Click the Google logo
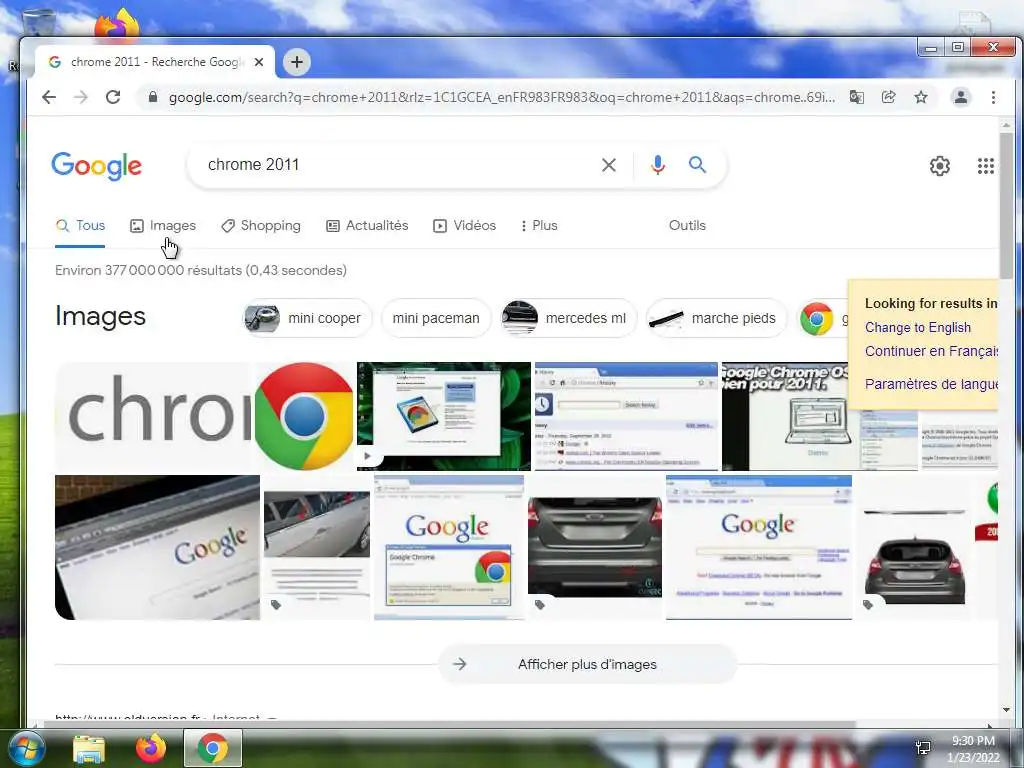The width and height of the screenshot is (1024, 768). [97, 166]
